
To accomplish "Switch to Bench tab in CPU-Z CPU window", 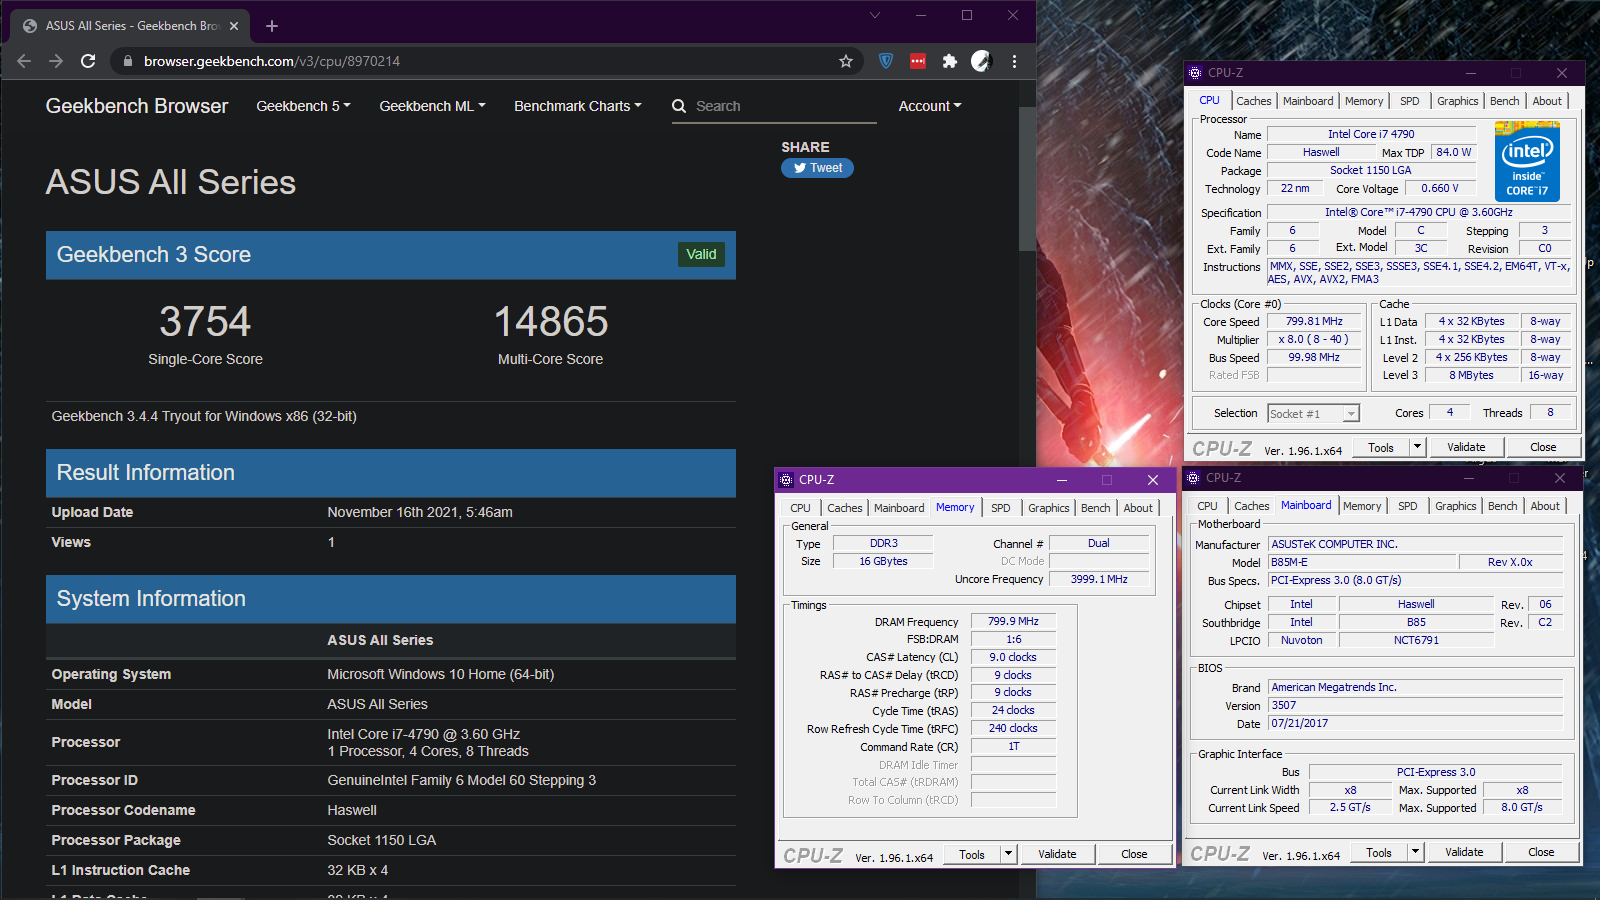I will [1504, 101].
